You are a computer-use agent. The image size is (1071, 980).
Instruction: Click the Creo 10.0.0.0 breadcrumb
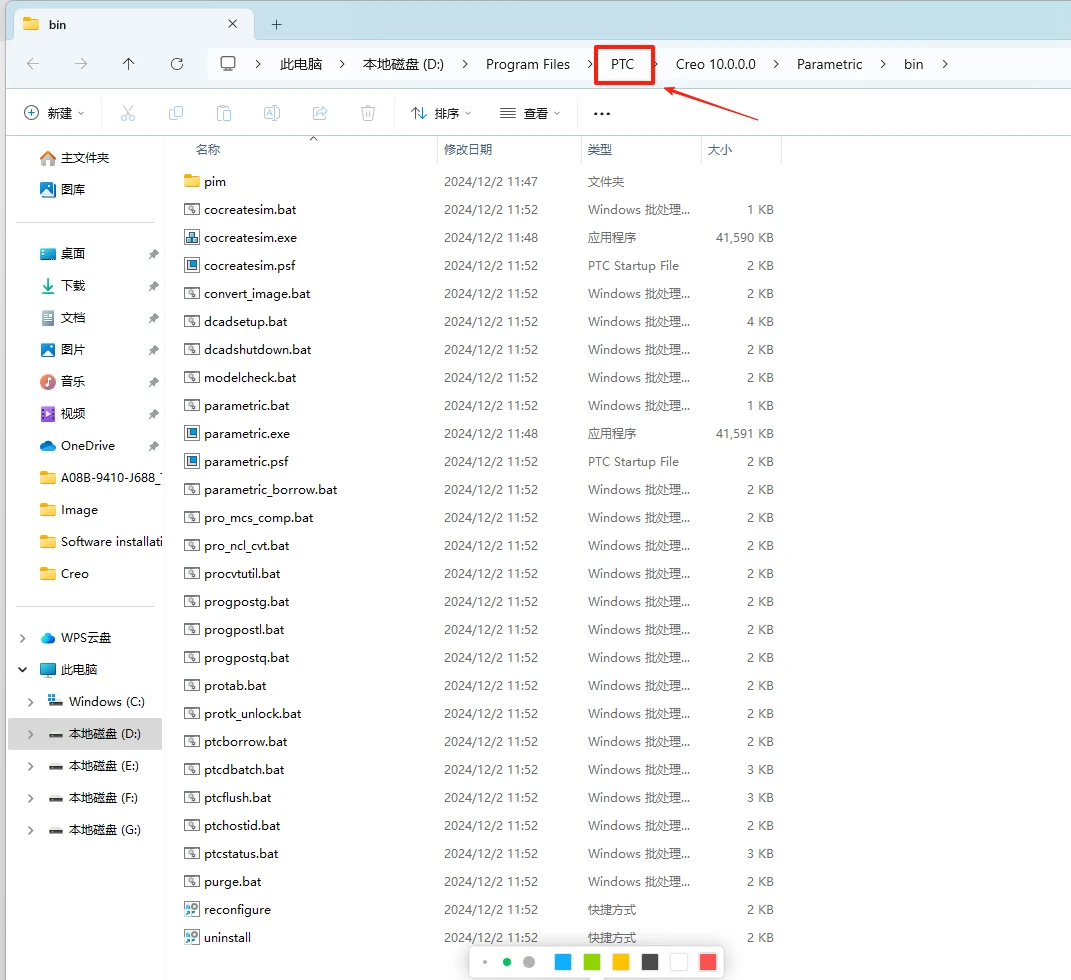715,64
